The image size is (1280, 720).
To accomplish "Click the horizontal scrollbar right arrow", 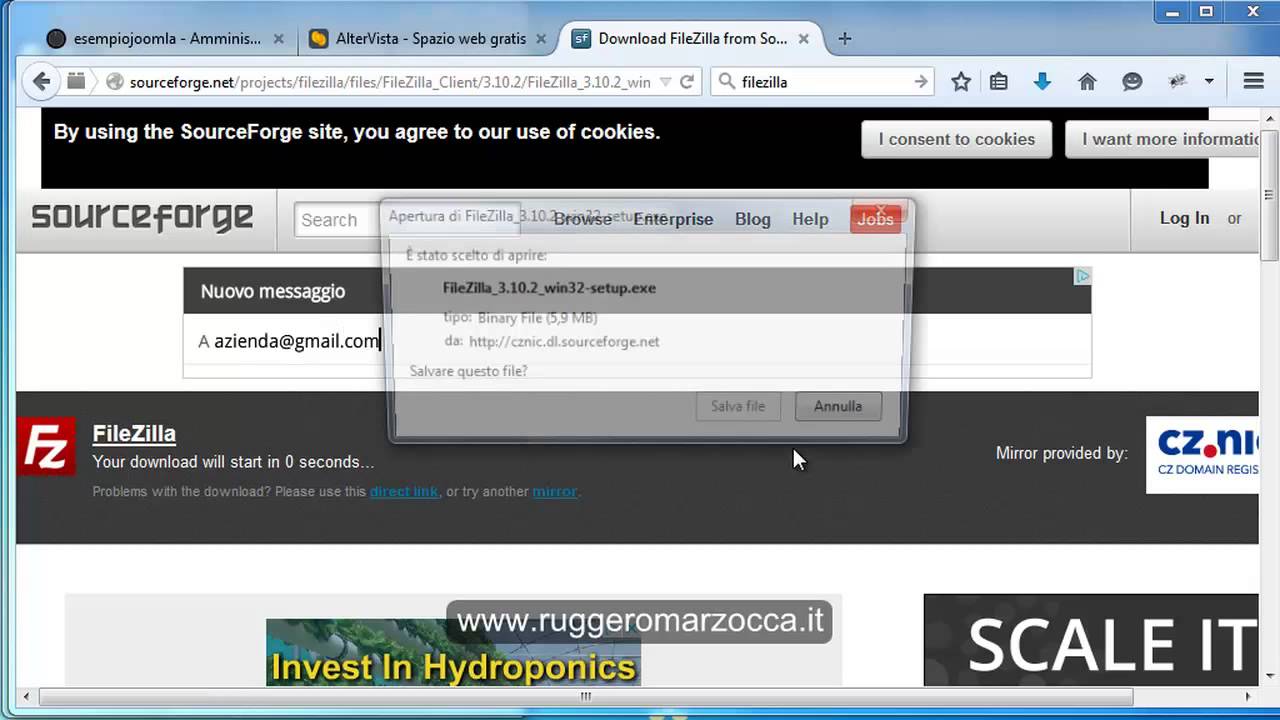I will (x=1248, y=696).
